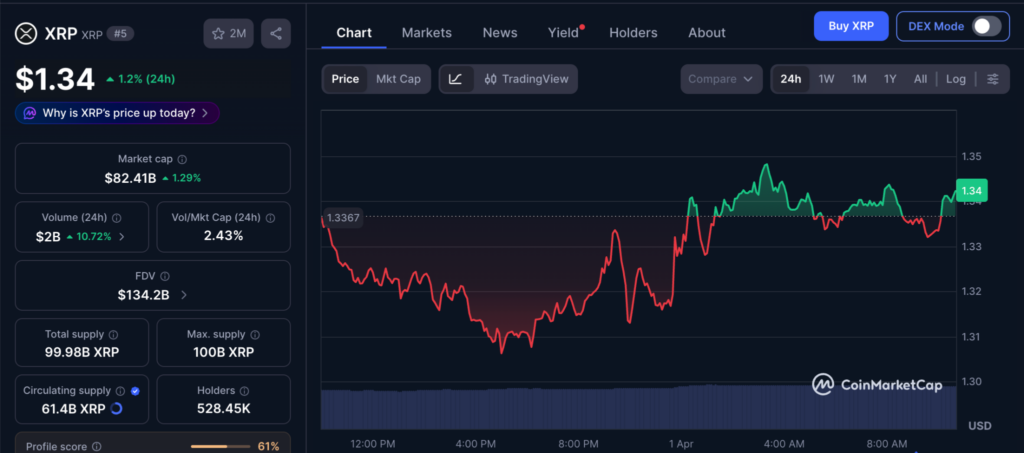The height and width of the screenshot is (453, 1024).
Task: Open chart settings sliders icon
Action: pyautogui.click(x=992, y=79)
